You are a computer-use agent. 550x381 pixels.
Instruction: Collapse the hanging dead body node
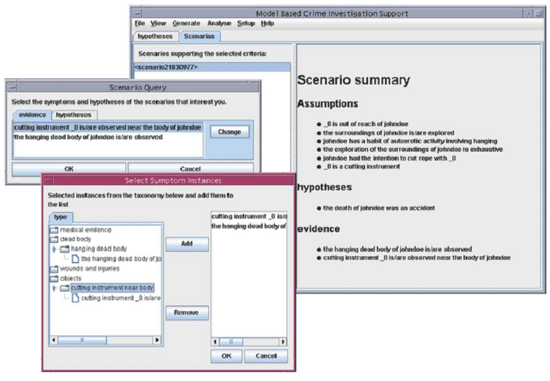pos(54,249)
